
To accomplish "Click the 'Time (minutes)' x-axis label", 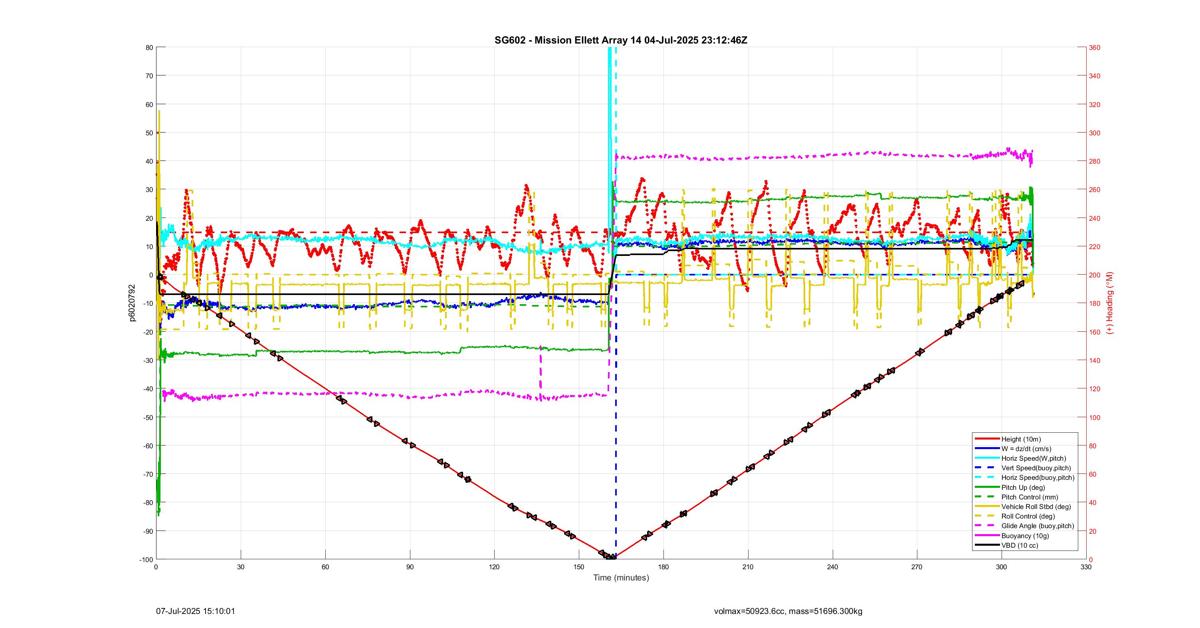I will tap(620, 577).
